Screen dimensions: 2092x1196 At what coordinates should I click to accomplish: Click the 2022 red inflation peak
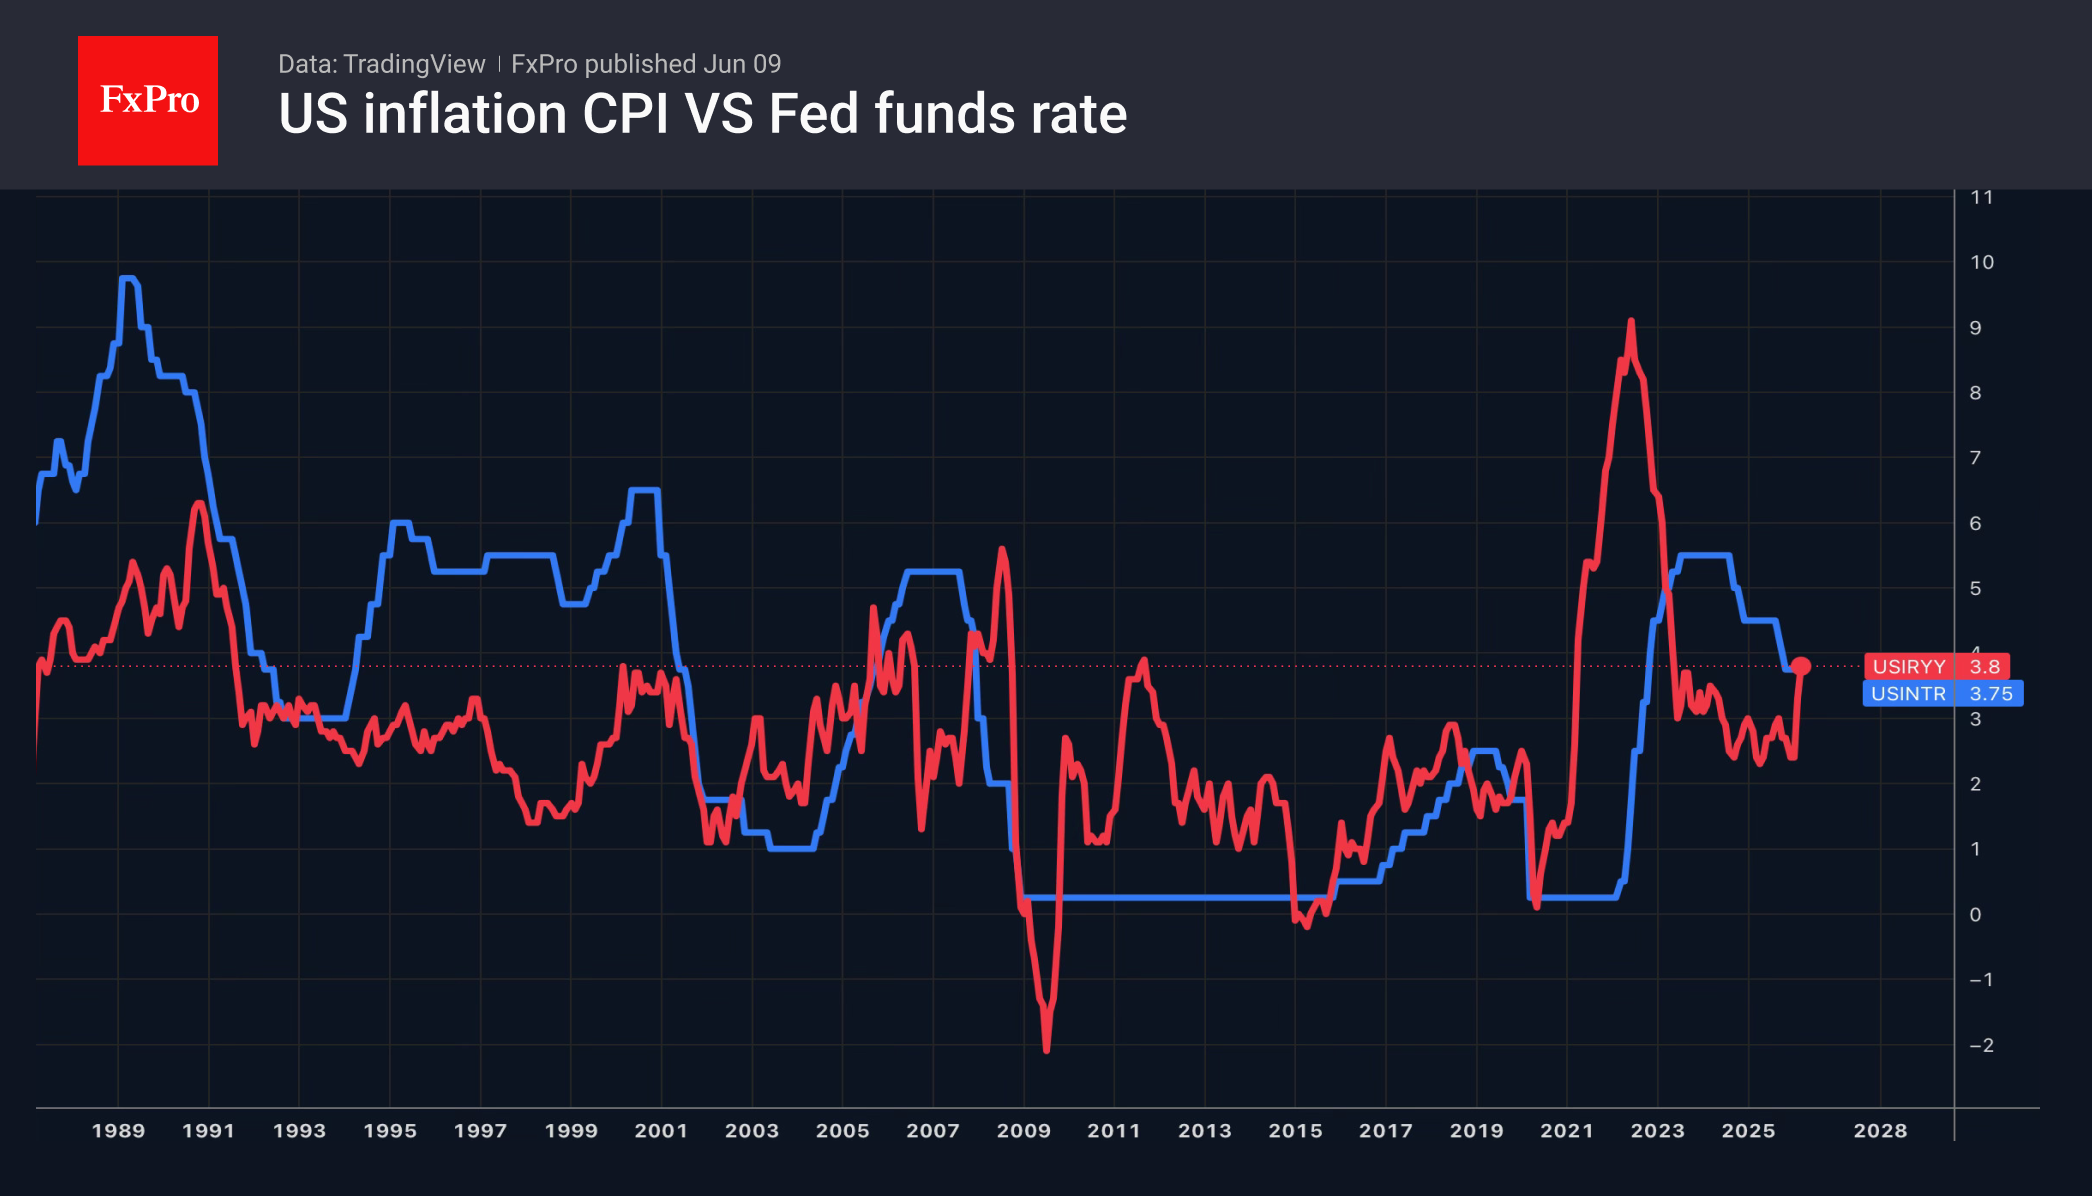1631,323
